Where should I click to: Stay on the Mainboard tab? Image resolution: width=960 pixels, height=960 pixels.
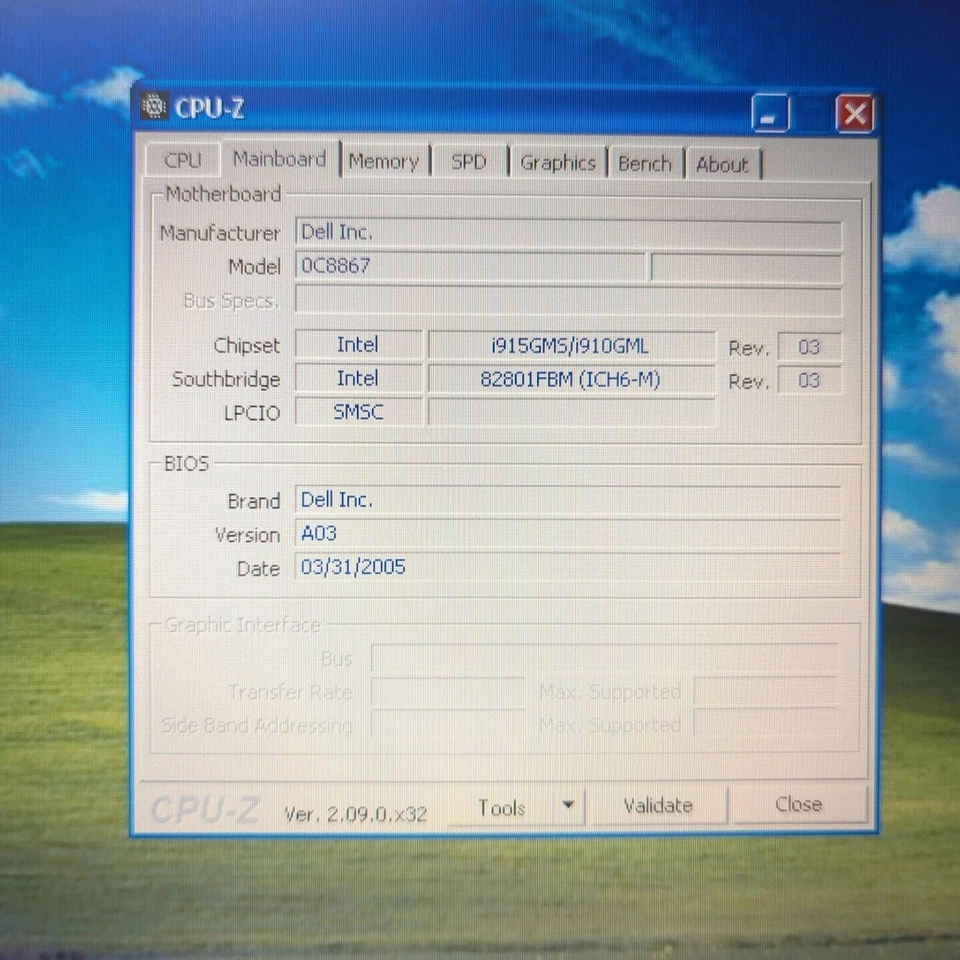coord(279,158)
